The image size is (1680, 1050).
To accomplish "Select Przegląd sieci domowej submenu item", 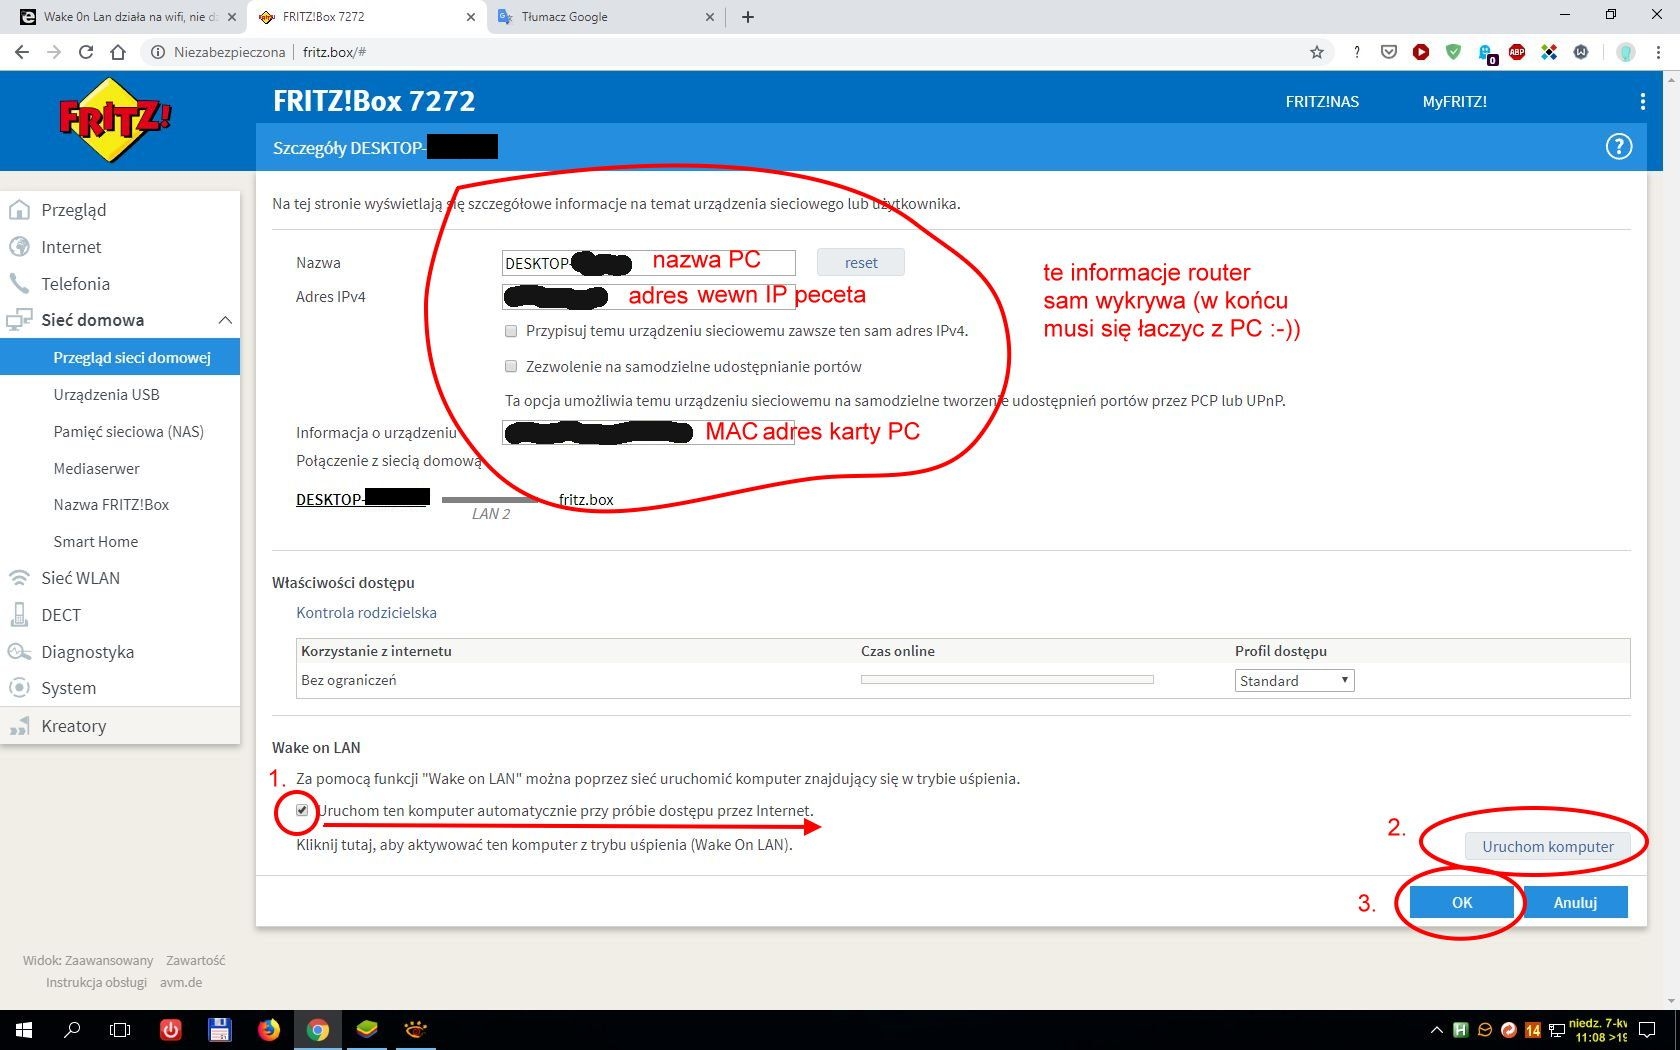I will [x=120, y=357].
